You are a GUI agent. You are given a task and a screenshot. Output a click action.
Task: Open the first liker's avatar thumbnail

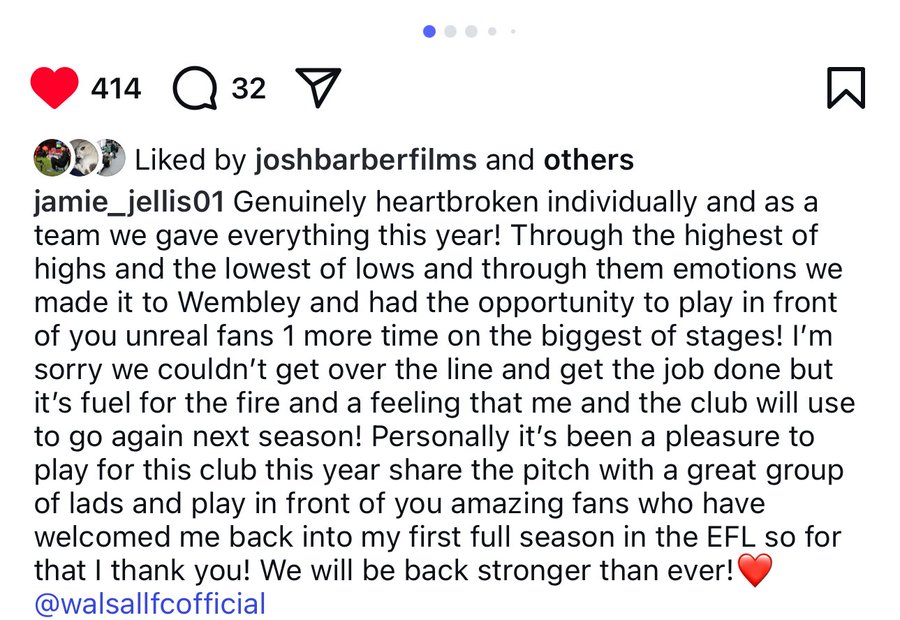click(52, 157)
